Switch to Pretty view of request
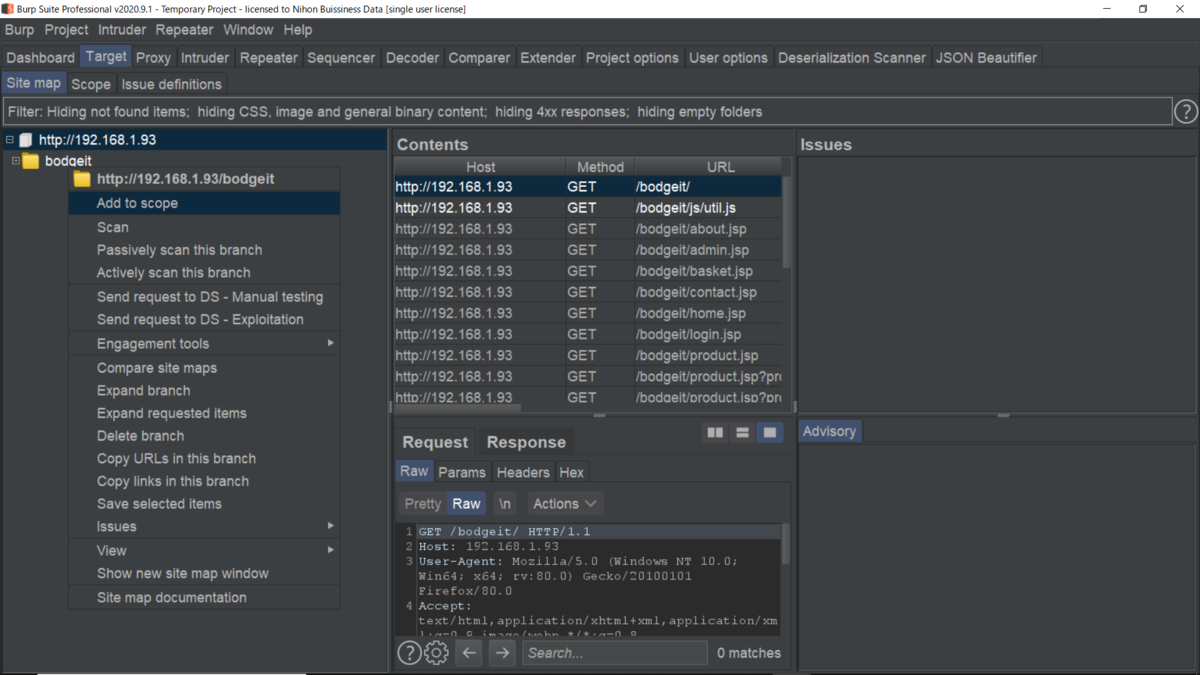This screenshot has width=1200, height=675. [x=423, y=504]
